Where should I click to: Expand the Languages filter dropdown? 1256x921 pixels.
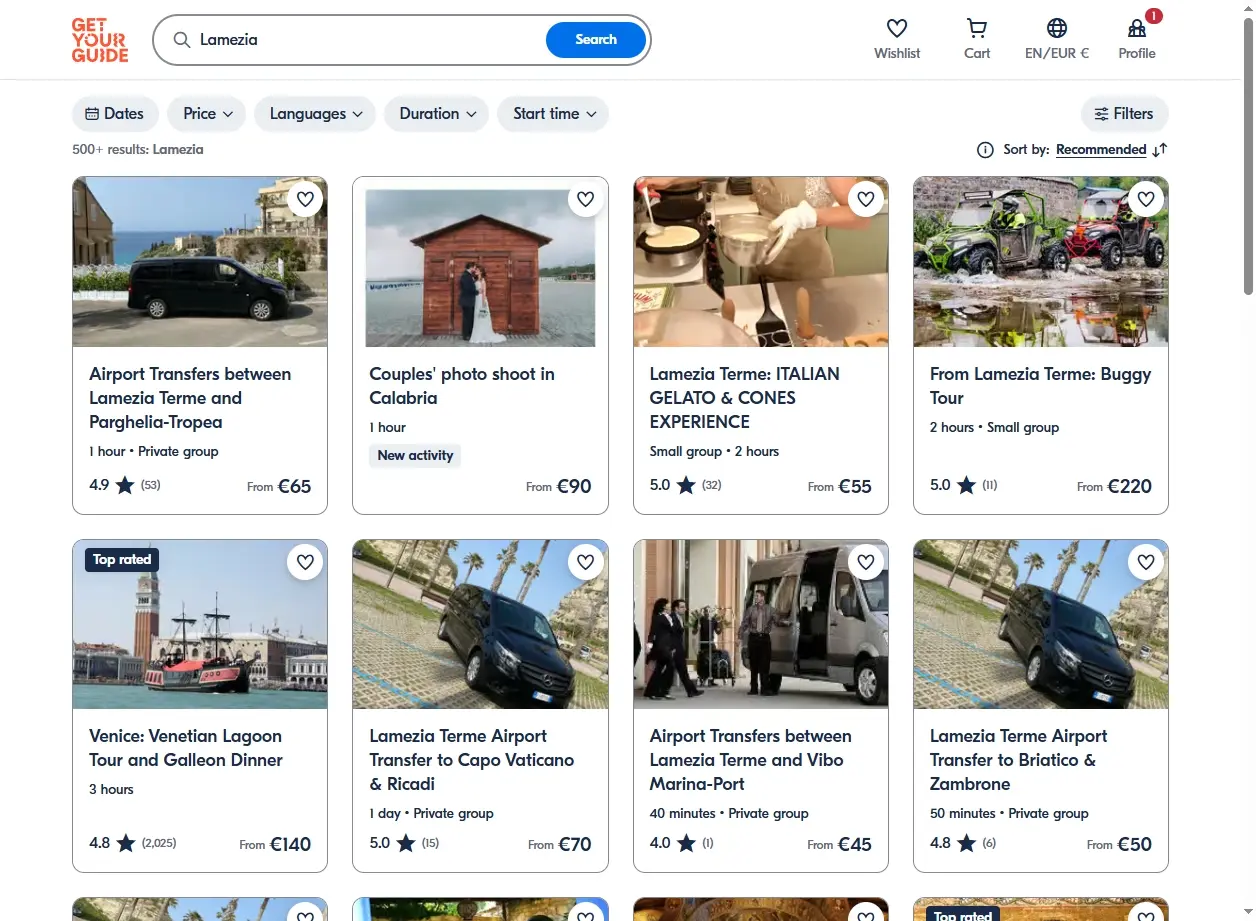tap(315, 114)
